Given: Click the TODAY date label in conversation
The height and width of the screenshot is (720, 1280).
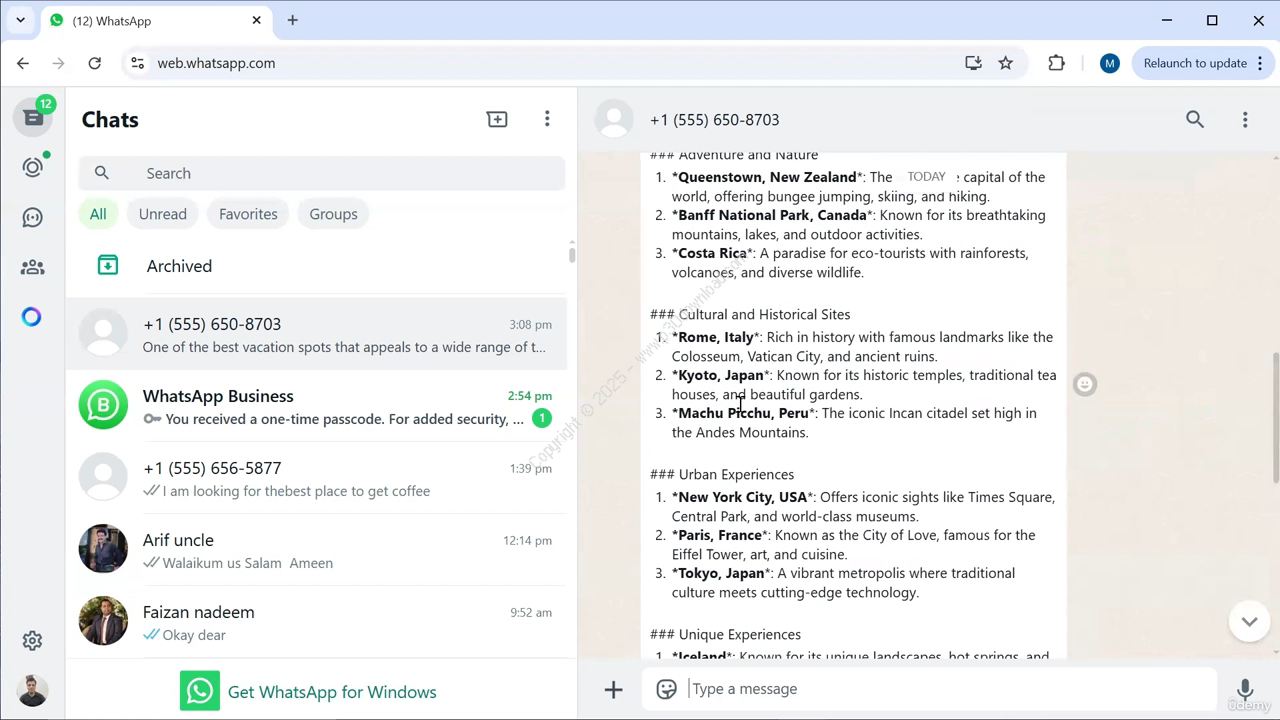Looking at the screenshot, I should tap(926, 177).
